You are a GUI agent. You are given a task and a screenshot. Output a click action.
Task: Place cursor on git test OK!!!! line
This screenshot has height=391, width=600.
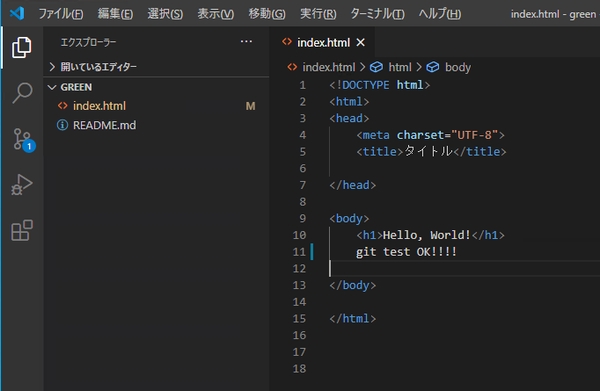[406, 252]
